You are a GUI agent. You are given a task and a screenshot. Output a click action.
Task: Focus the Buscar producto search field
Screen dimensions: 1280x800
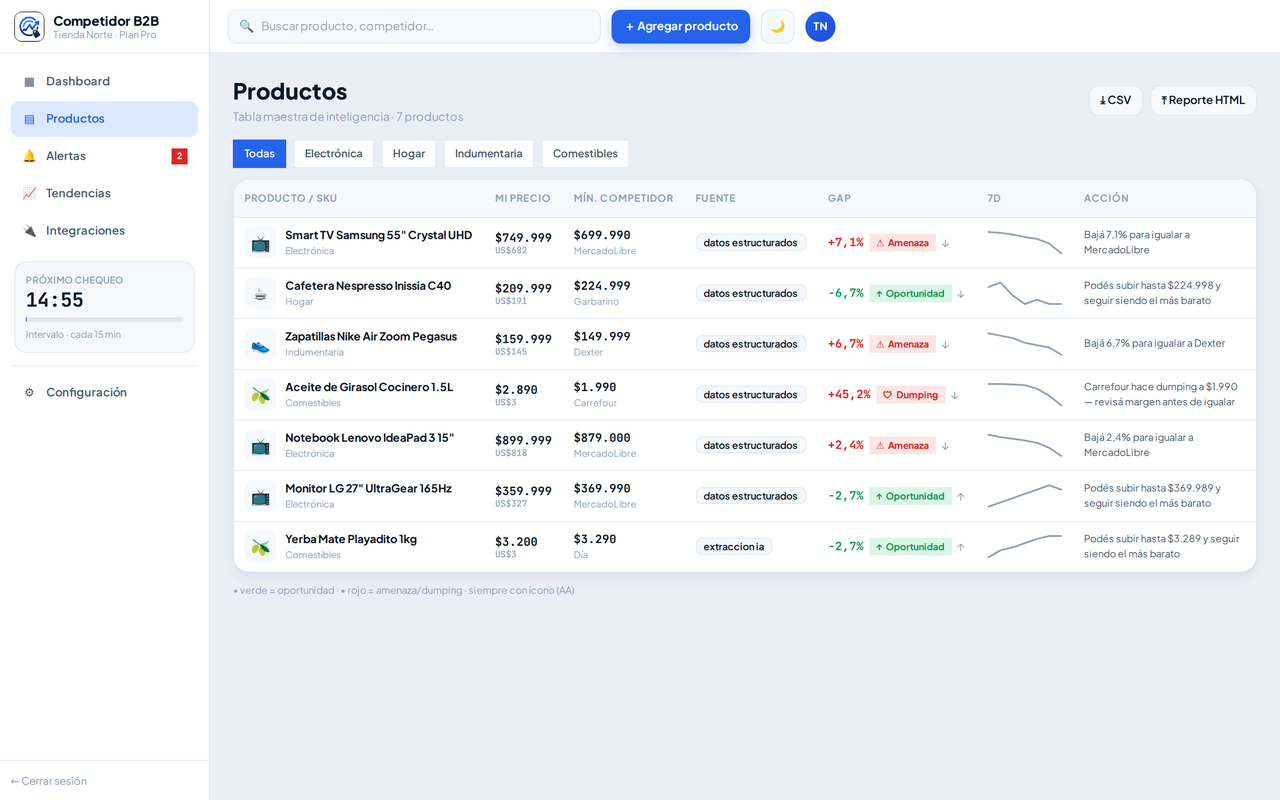[414, 27]
